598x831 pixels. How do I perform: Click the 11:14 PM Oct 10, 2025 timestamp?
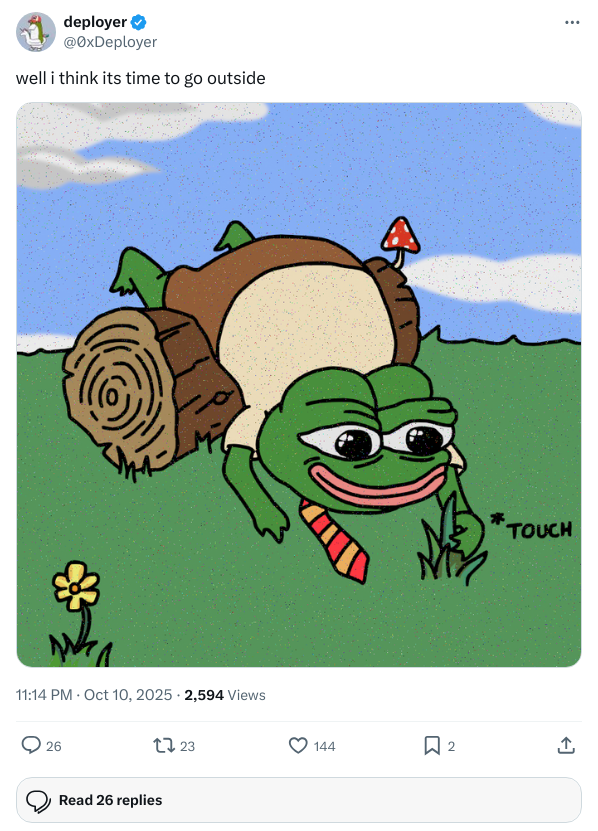pyautogui.click(x=94, y=695)
